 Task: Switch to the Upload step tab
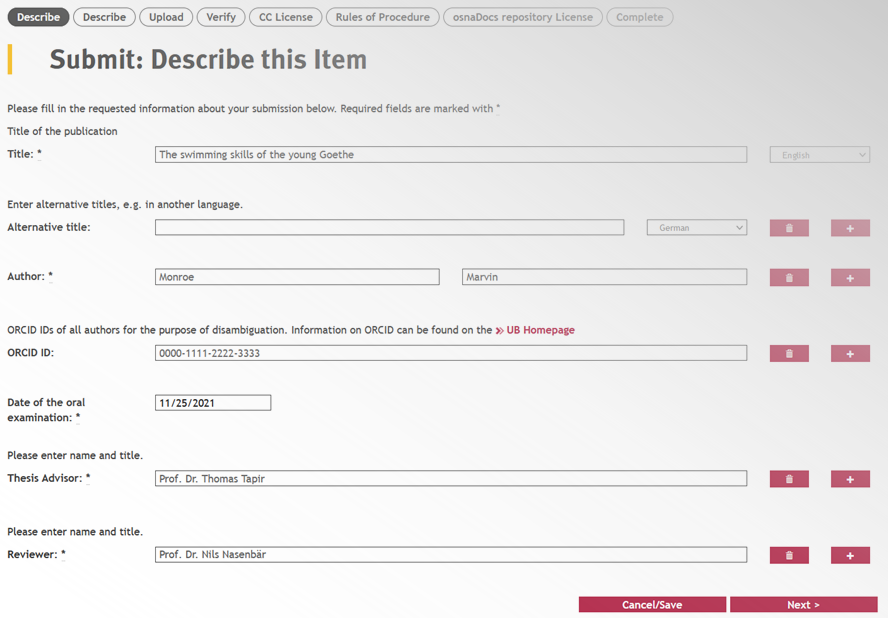166,17
